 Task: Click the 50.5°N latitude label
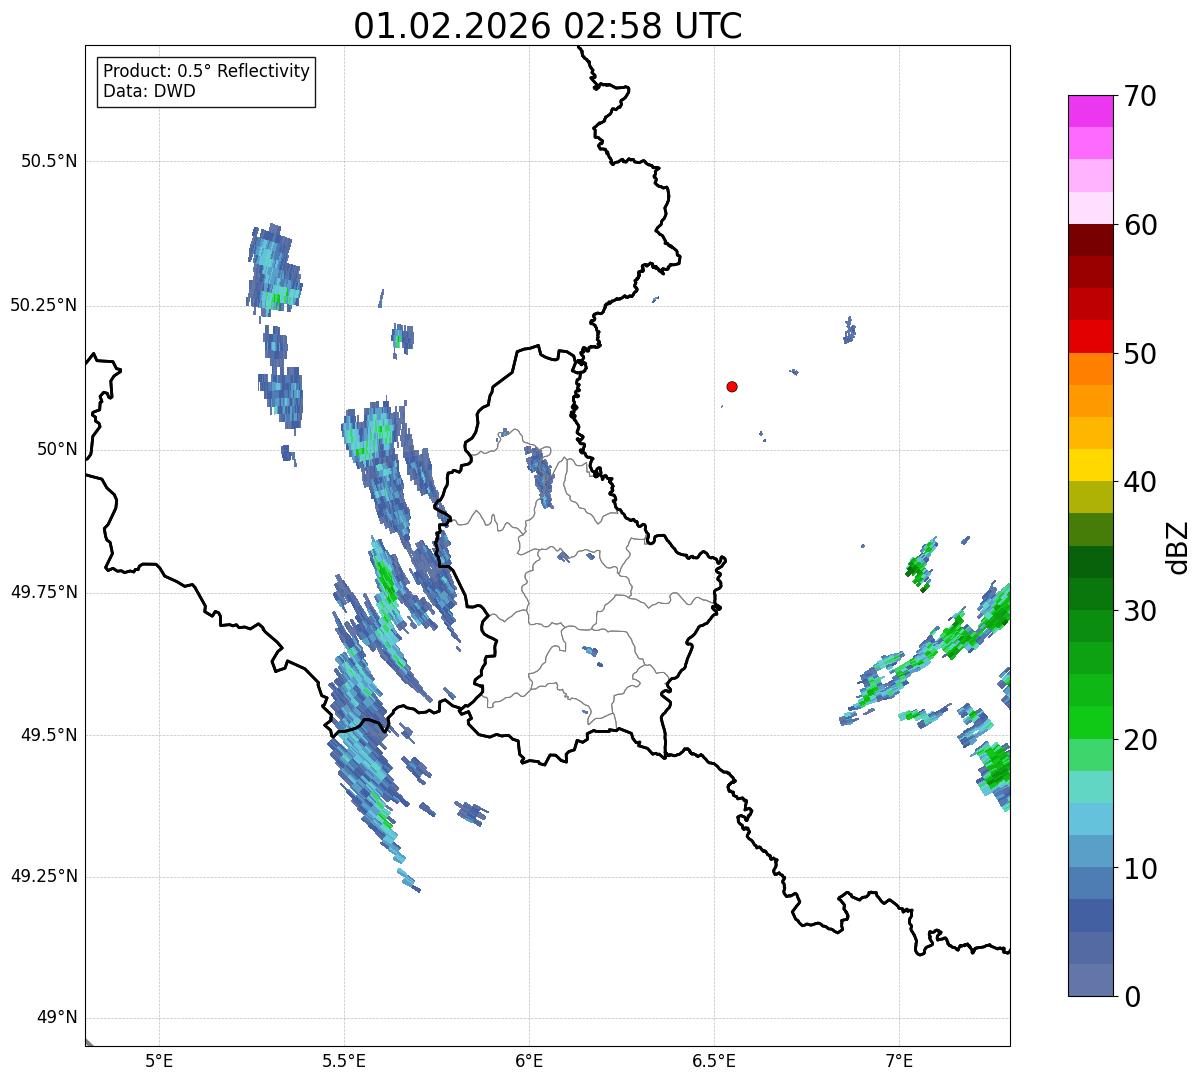49,162
